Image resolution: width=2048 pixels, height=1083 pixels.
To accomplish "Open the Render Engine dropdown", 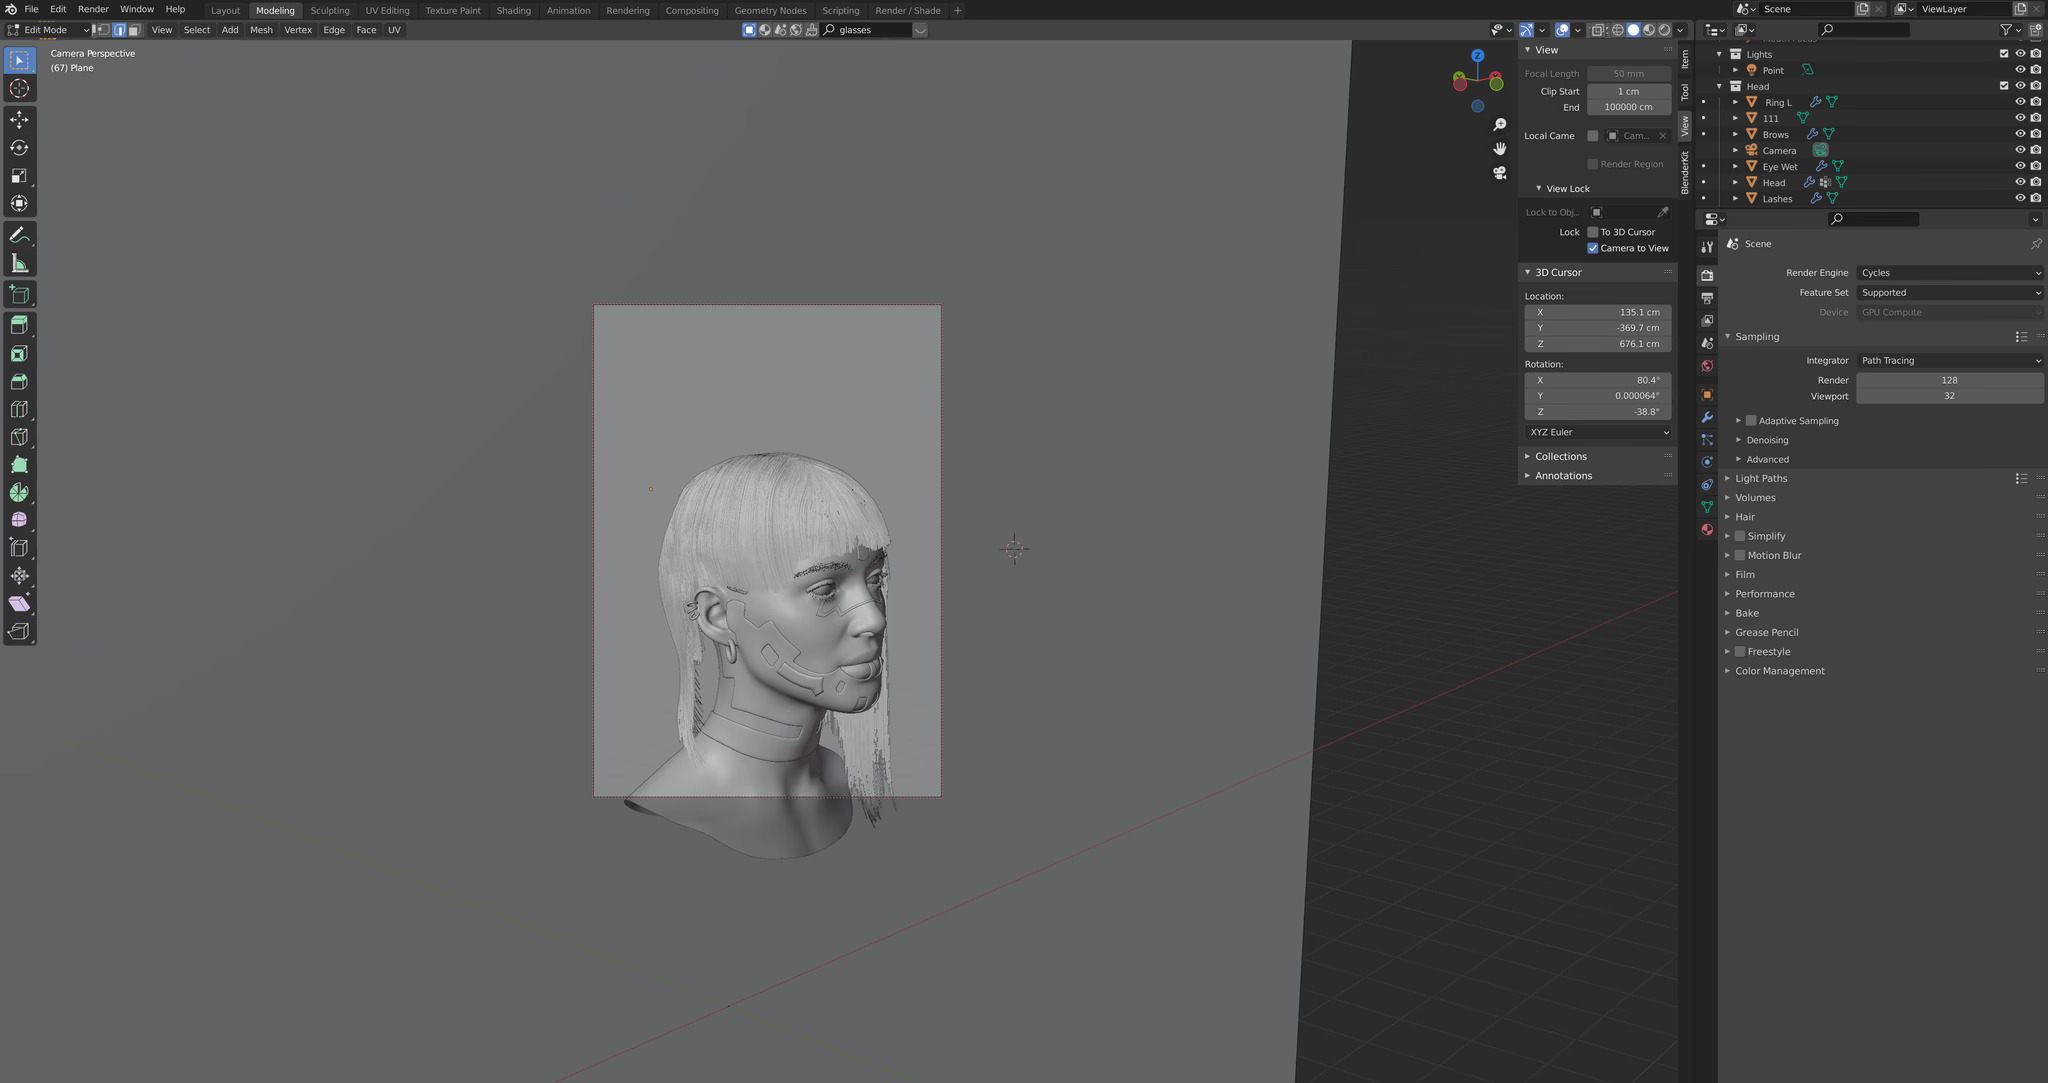I will 1950,273.
